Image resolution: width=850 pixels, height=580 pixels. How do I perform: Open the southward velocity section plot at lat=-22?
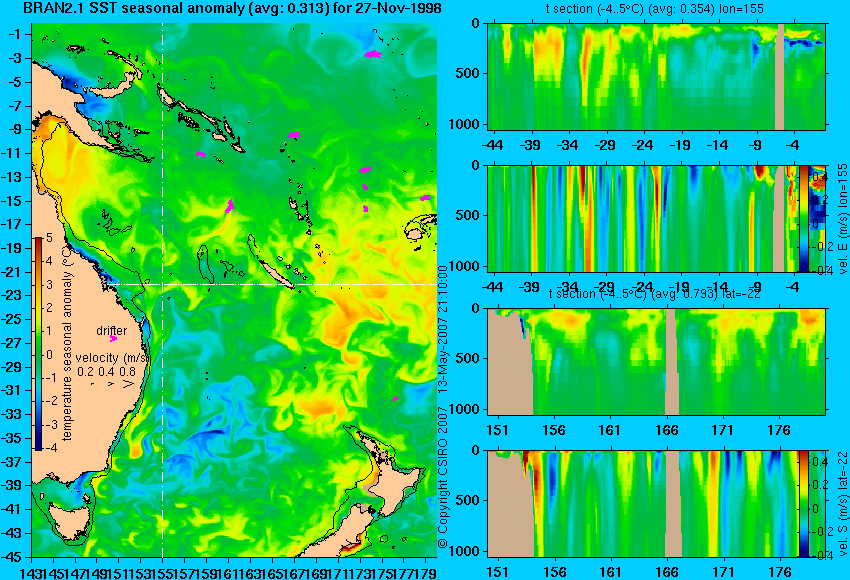643,504
